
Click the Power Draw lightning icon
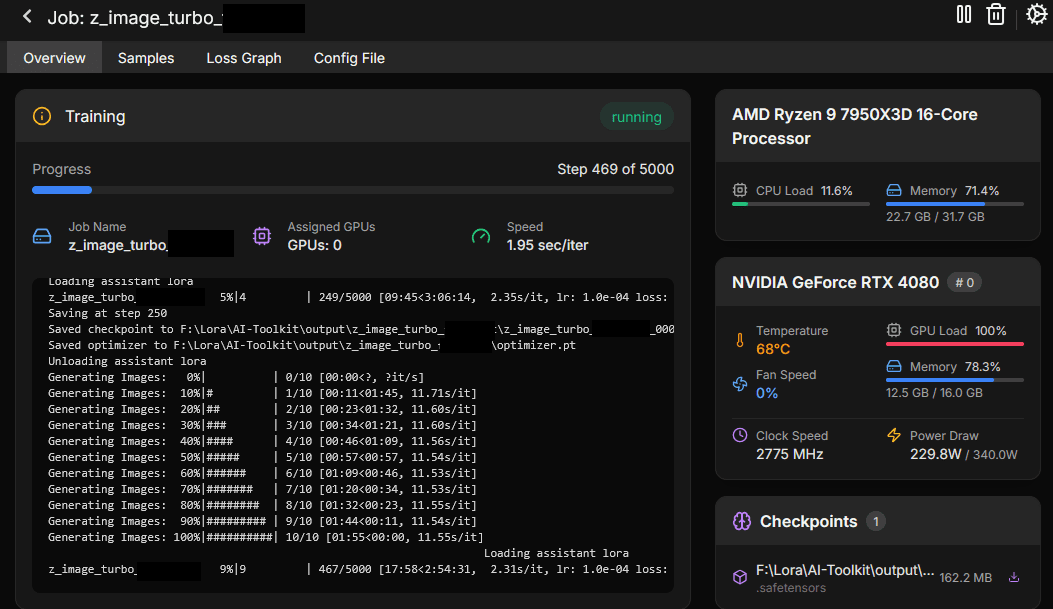point(894,436)
